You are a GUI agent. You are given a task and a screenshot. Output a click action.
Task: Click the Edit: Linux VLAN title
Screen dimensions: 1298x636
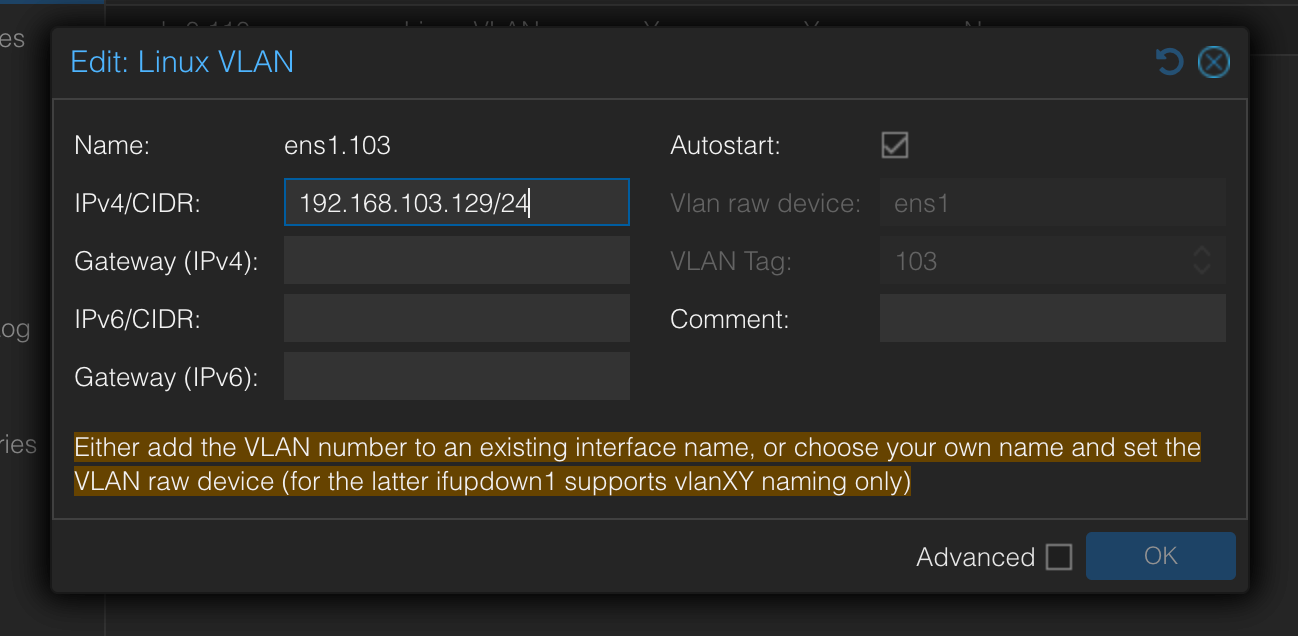(182, 62)
